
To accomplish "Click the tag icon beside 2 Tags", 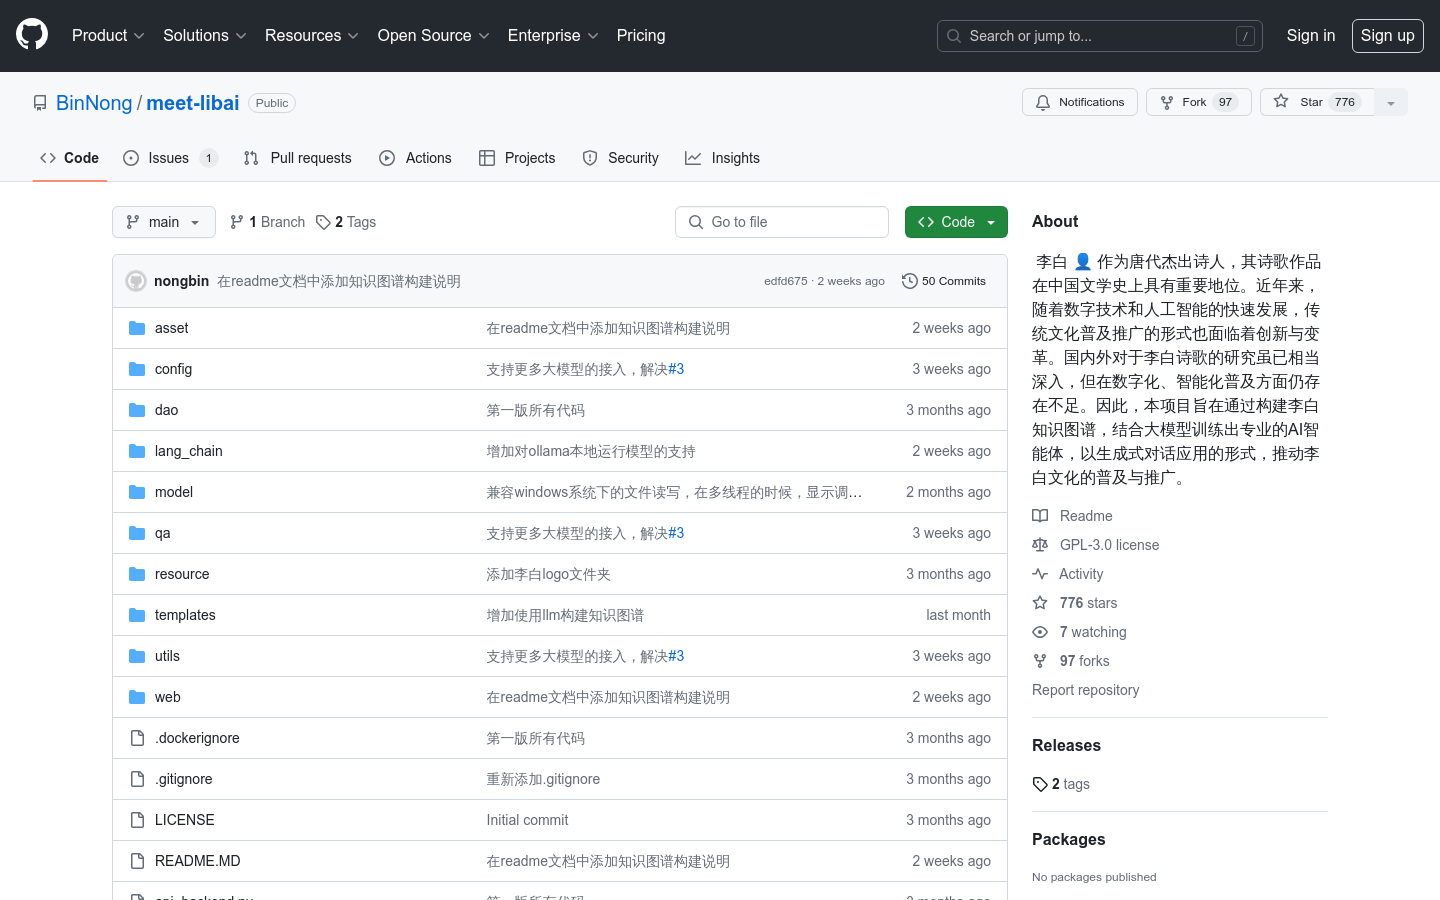I will tap(323, 222).
